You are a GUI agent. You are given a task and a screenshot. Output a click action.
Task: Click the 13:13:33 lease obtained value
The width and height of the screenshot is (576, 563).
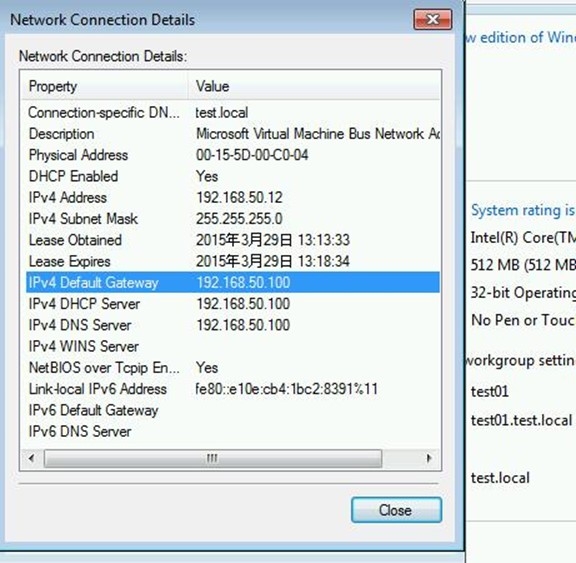[x=324, y=240]
